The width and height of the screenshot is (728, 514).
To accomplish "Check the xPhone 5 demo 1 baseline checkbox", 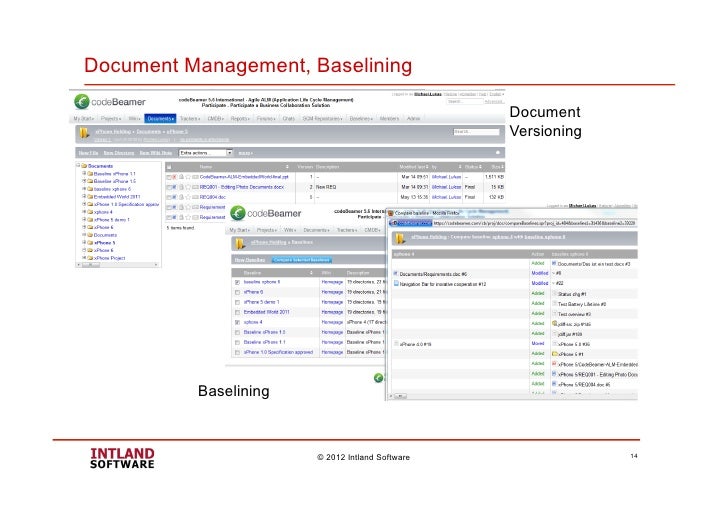I will (237, 302).
